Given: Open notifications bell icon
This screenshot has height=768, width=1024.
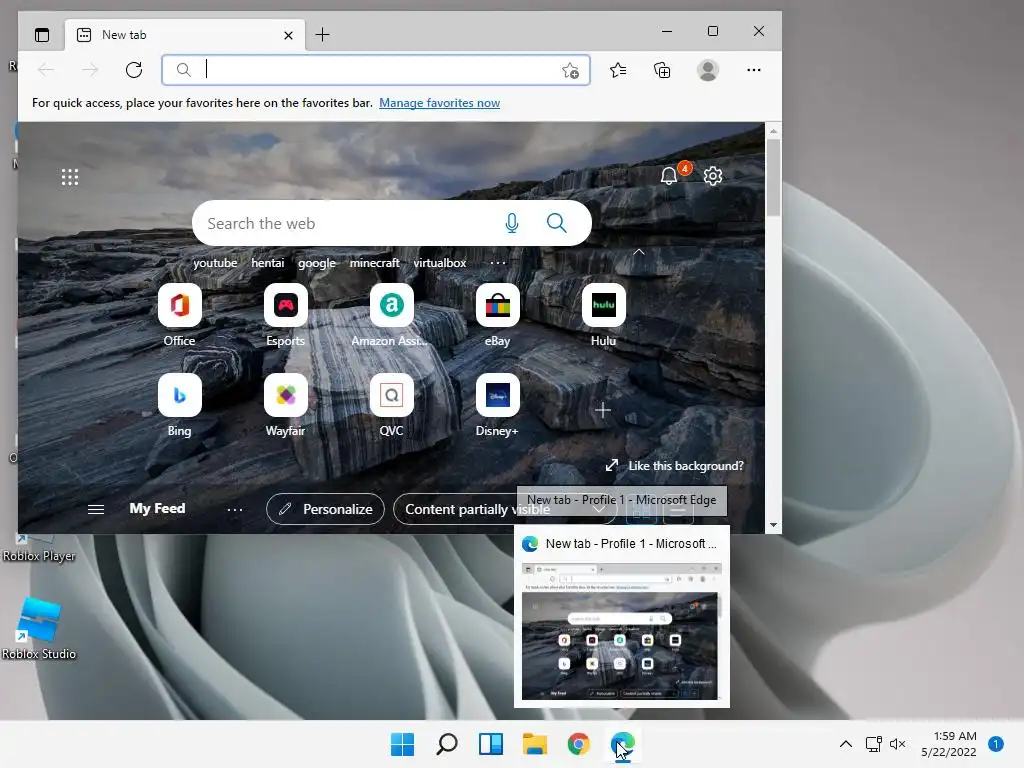Looking at the screenshot, I should pyautogui.click(x=669, y=176).
